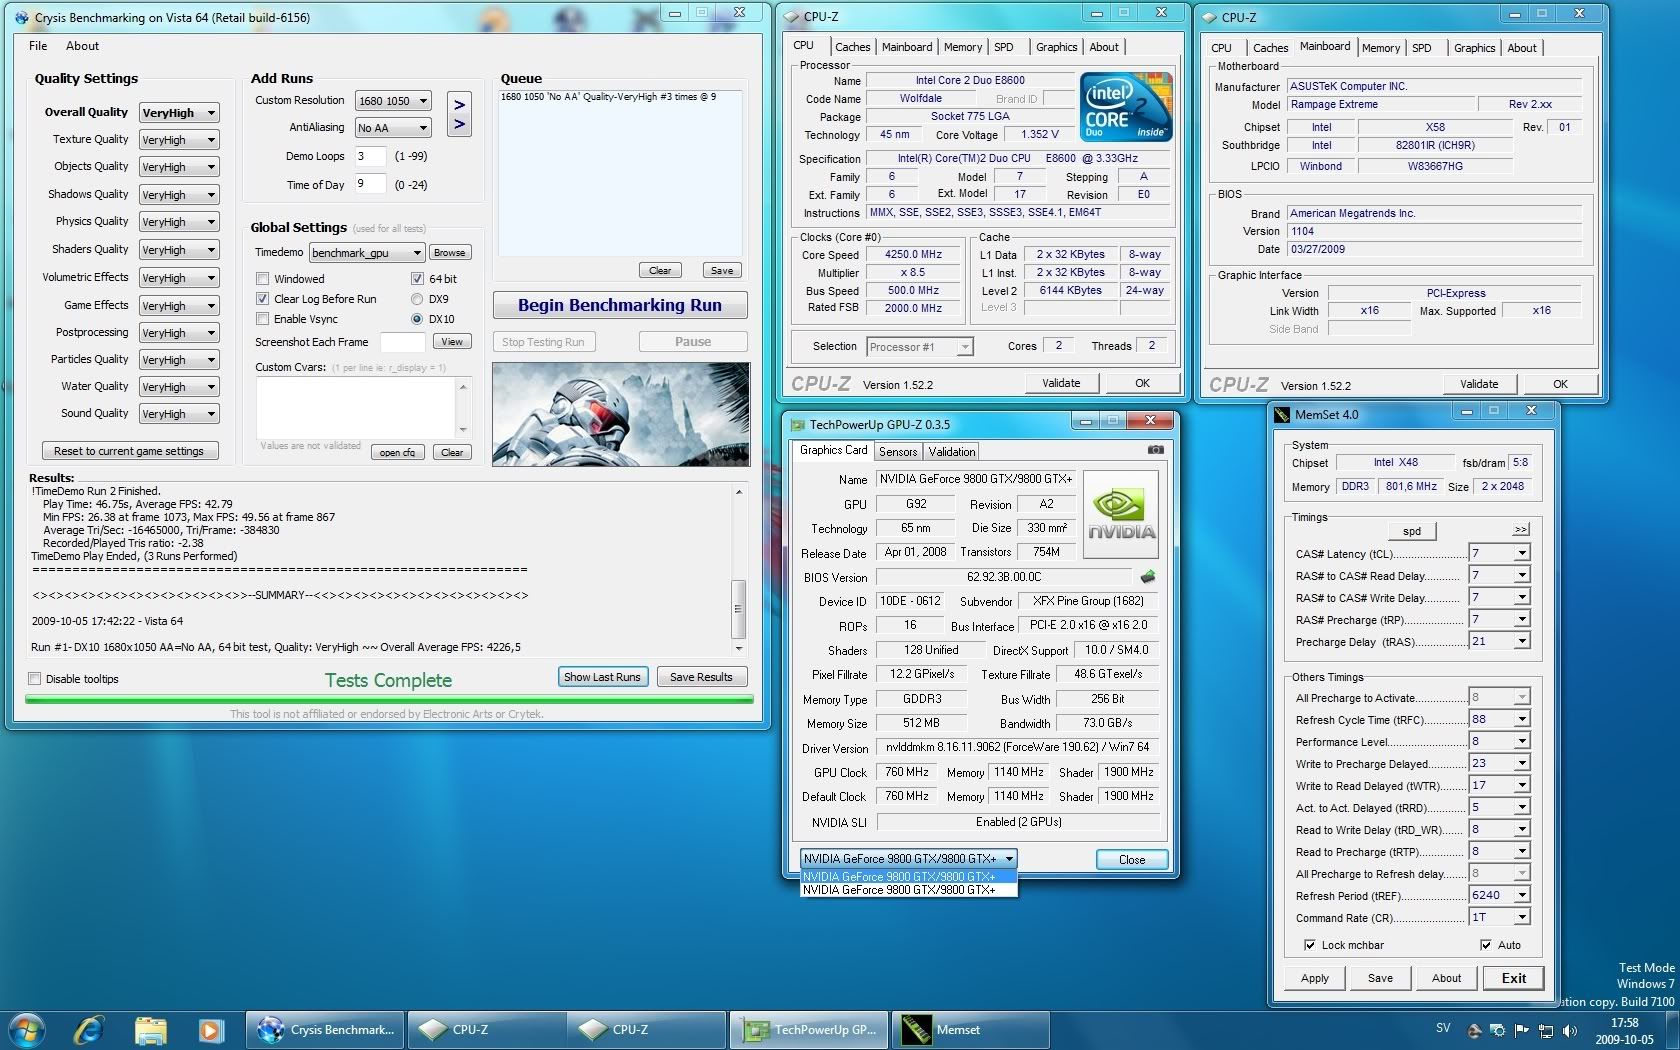Open the CPU-Z Processor selection dropdown
The width and height of the screenshot is (1680, 1050).
(919, 347)
